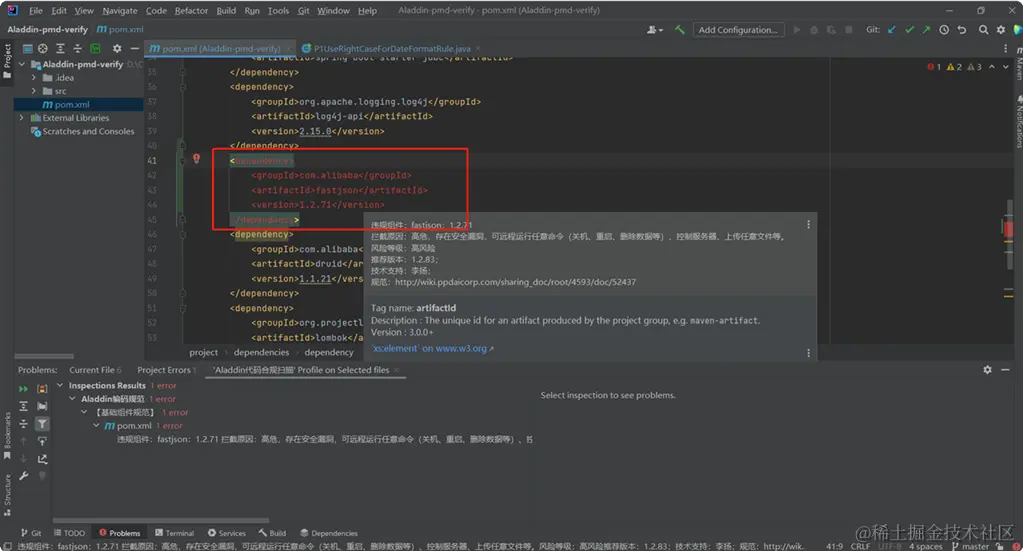Collapse the 【基础组件规范】 node
Image resolution: width=1023 pixels, height=551 pixels.
84,412
